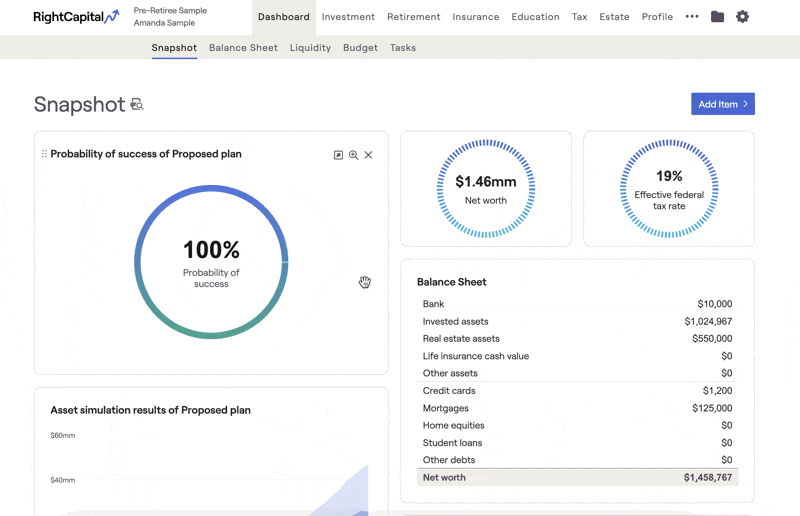800x516 pixels.
Task: Click Asset simulation results of Proposed plan title
Action: [x=151, y=410]
